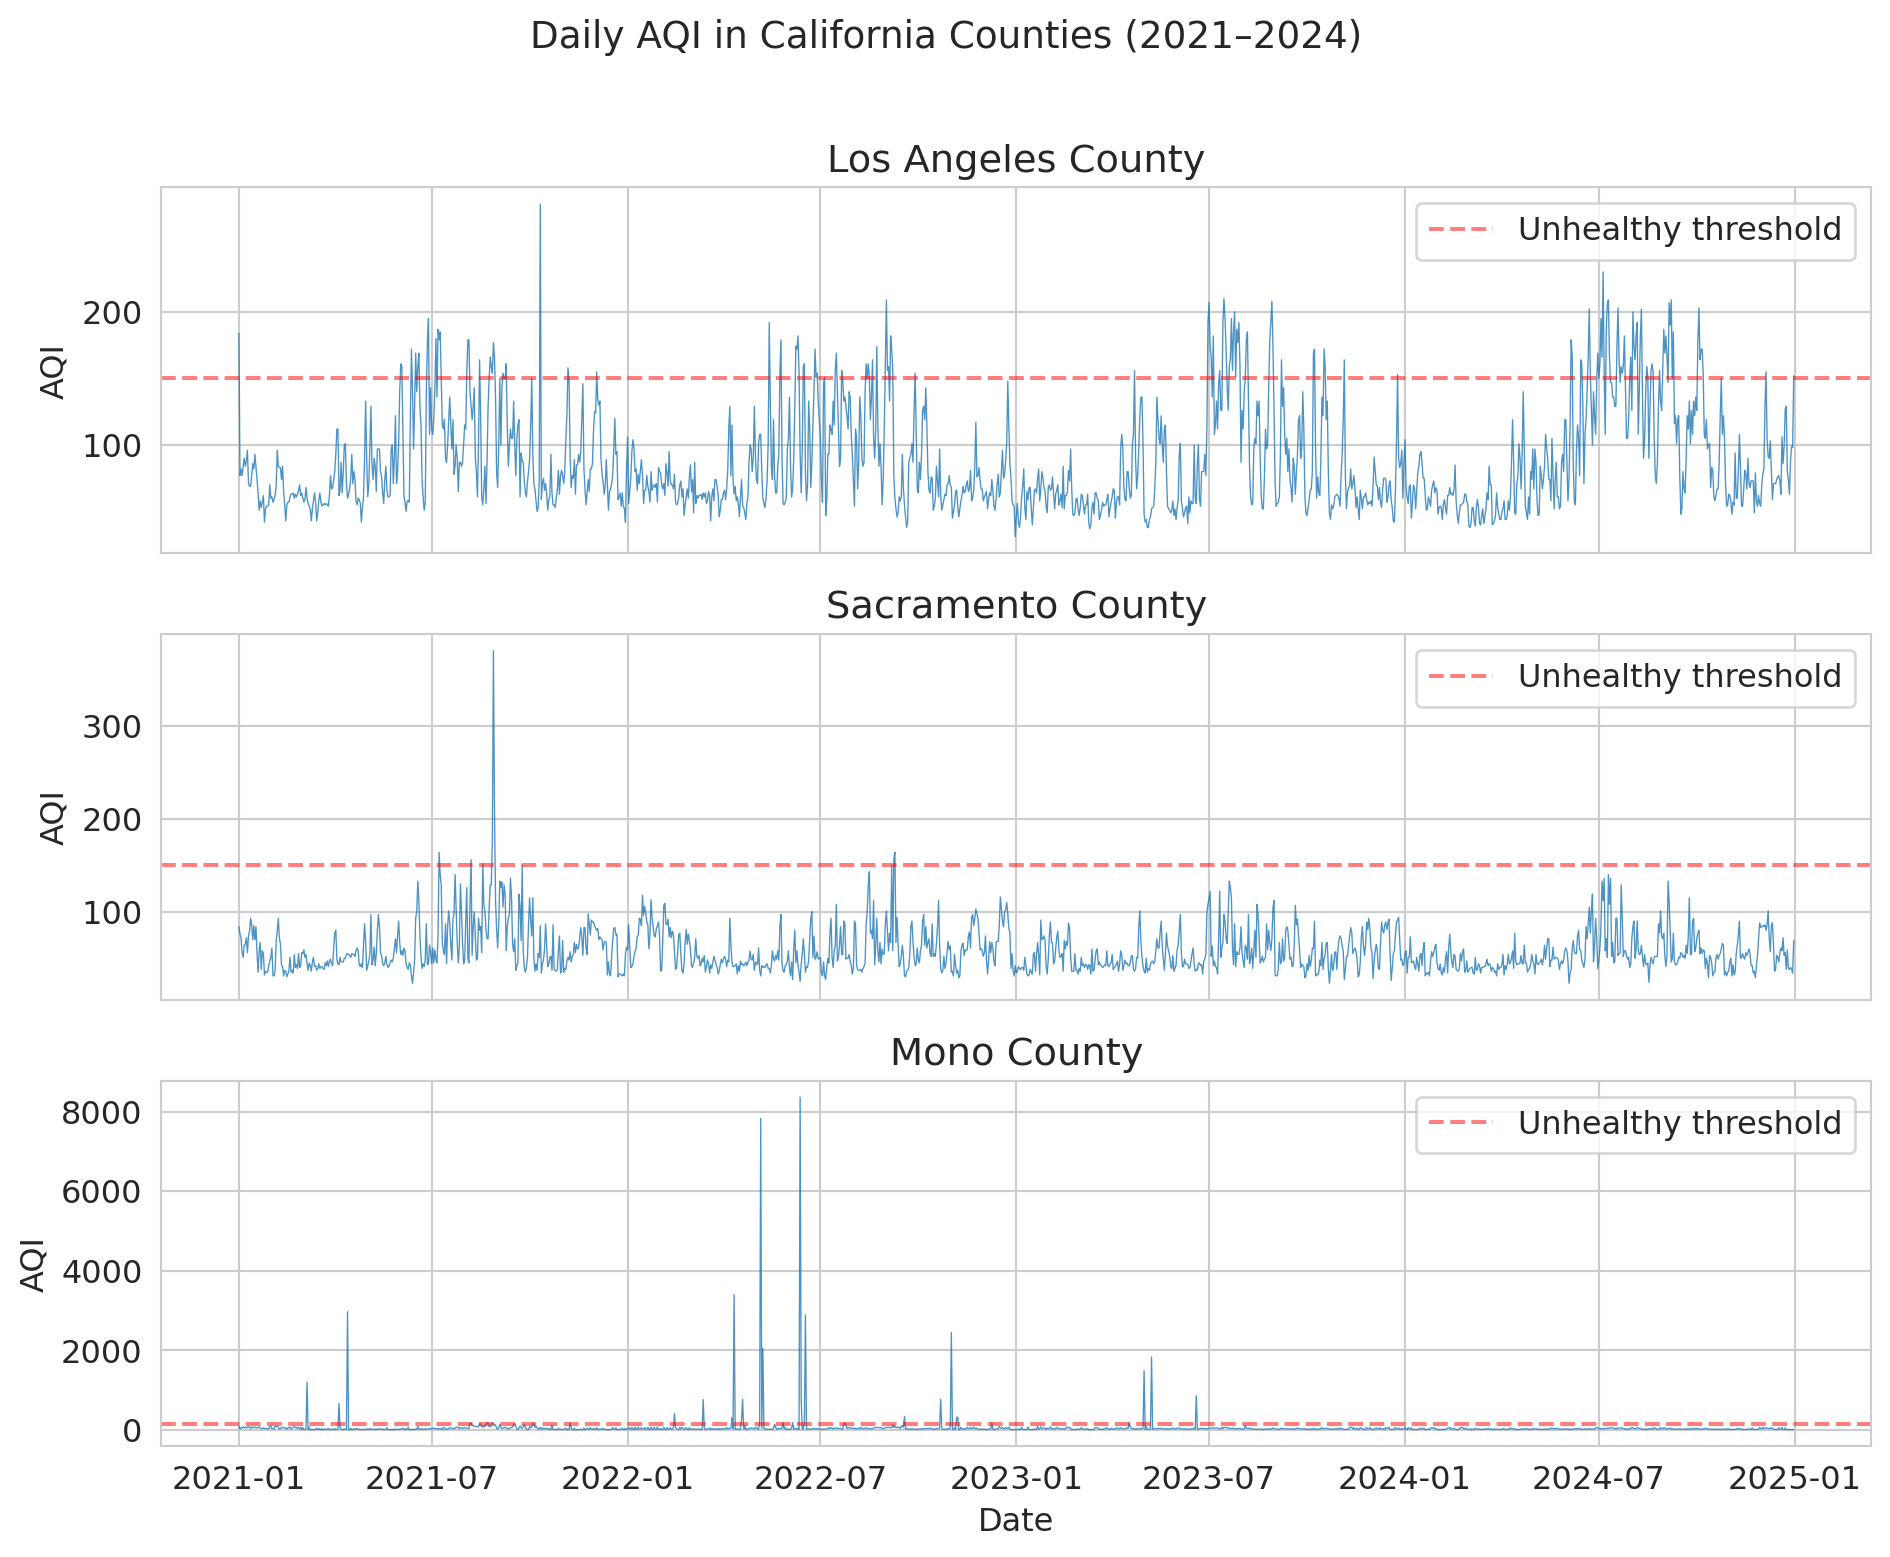Image resolution: width=1890 pixels, height=1557 pixels.
Task: Click the Mono County subplot title
Action: [x=1015, y=1053]
